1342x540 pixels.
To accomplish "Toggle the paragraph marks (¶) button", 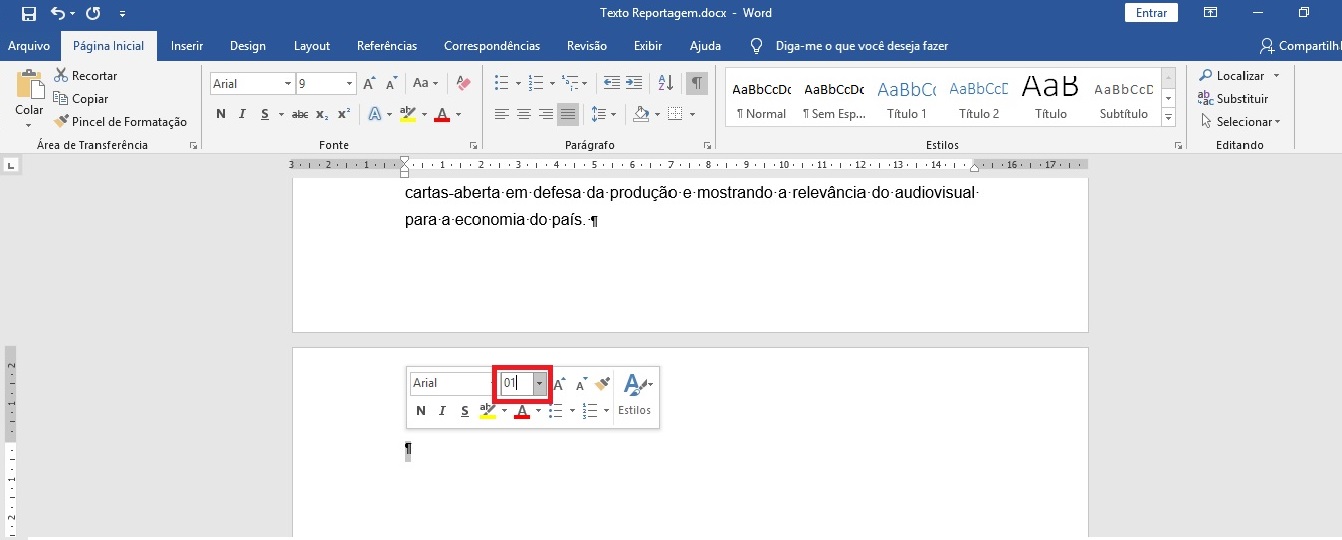I will (696, 83).
